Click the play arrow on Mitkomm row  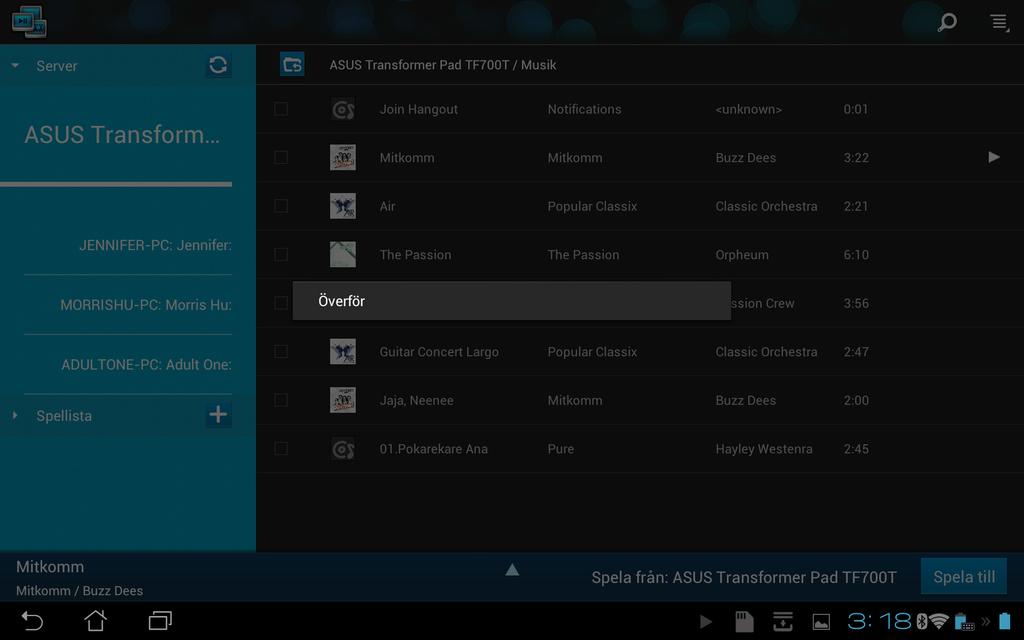(994, 157)
